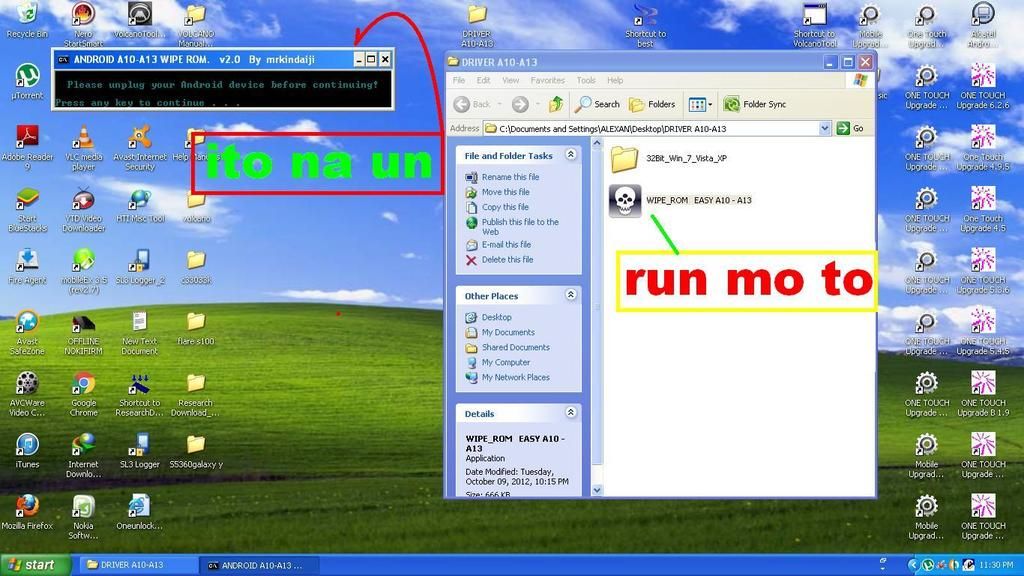Click the Search toolbar button
This screenshot has height=576, width=1024.
click(x=597, y=104)
